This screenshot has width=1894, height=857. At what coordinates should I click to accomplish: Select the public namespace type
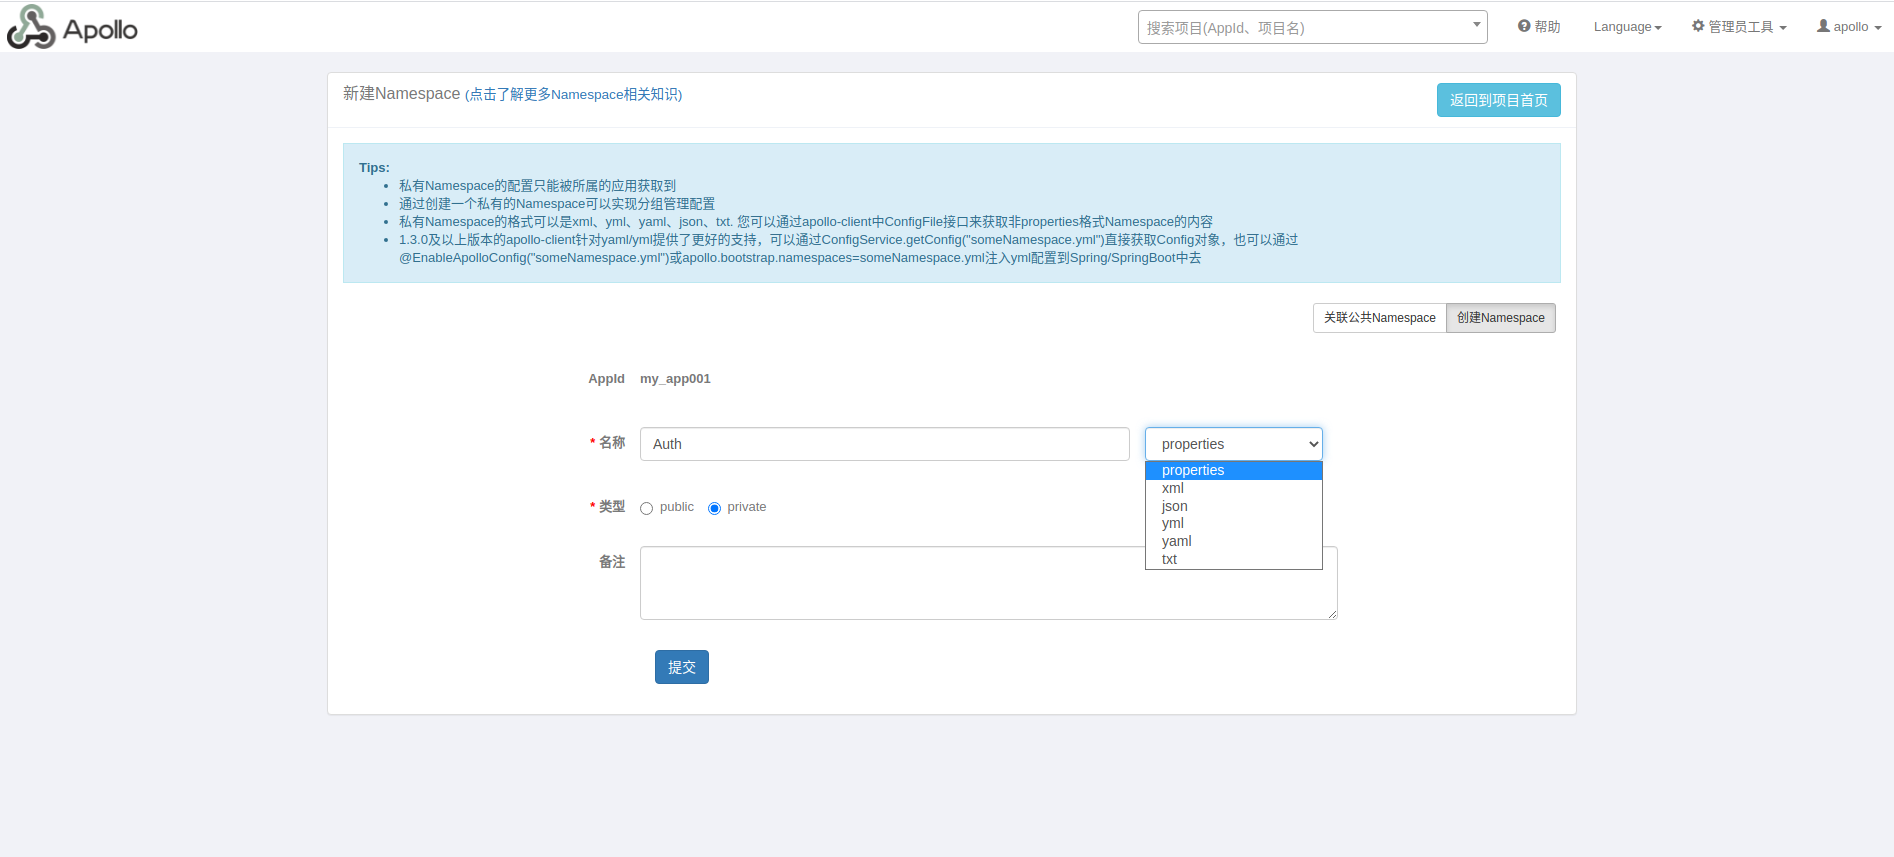pos(647,508)
